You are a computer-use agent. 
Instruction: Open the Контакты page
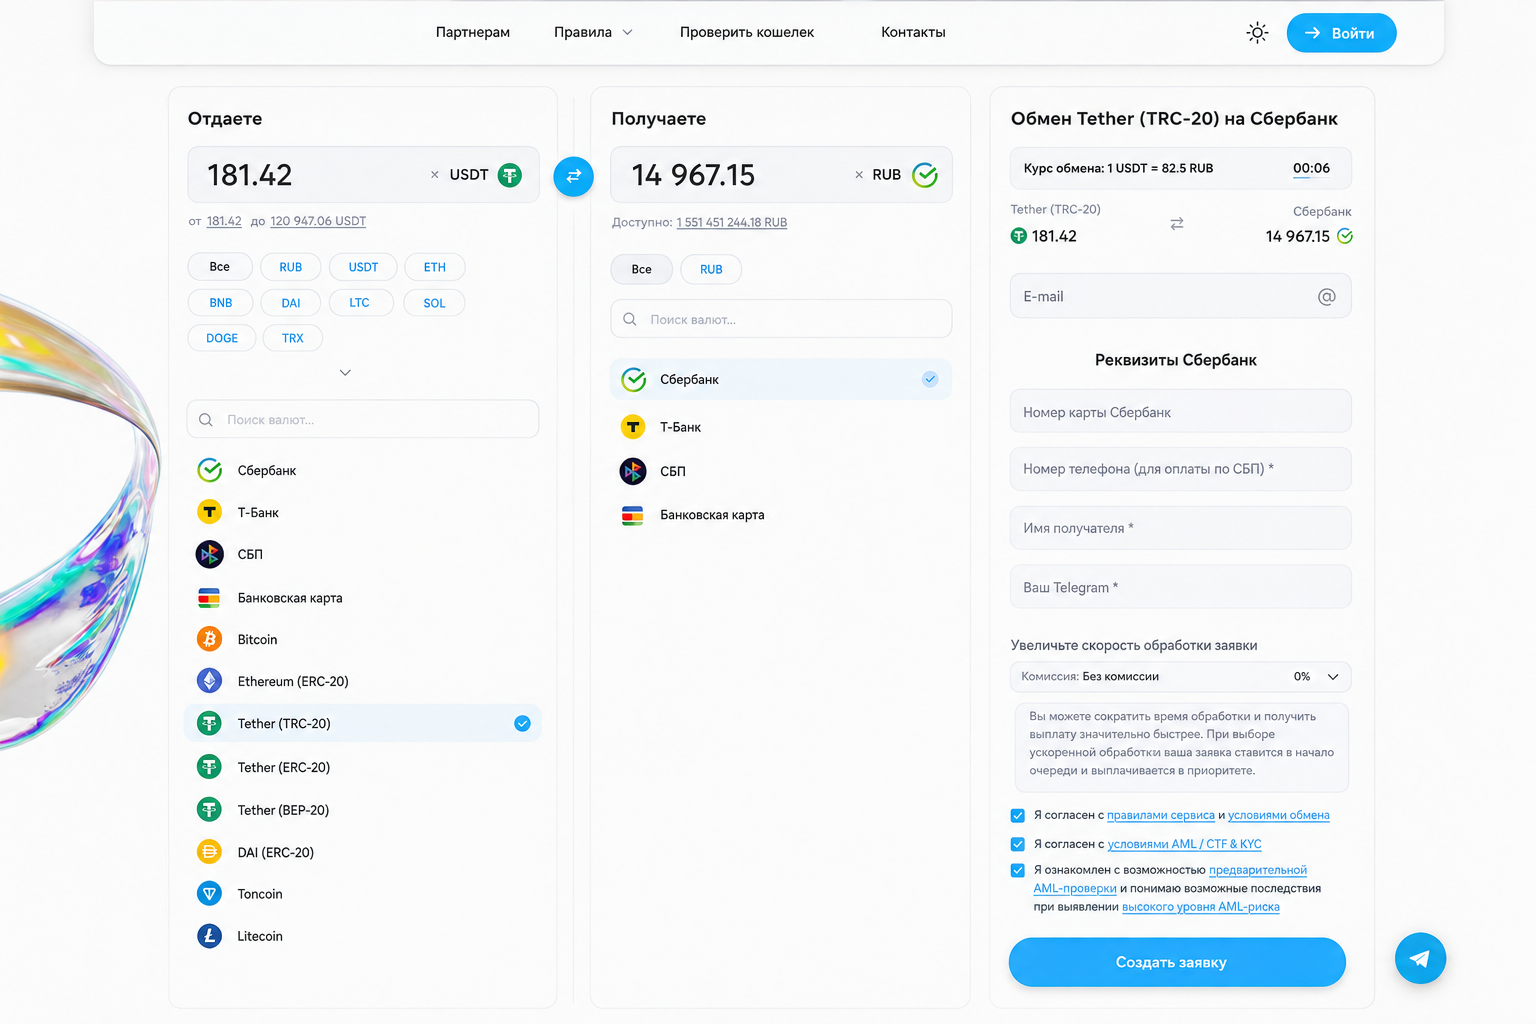(x=913, y=32)
